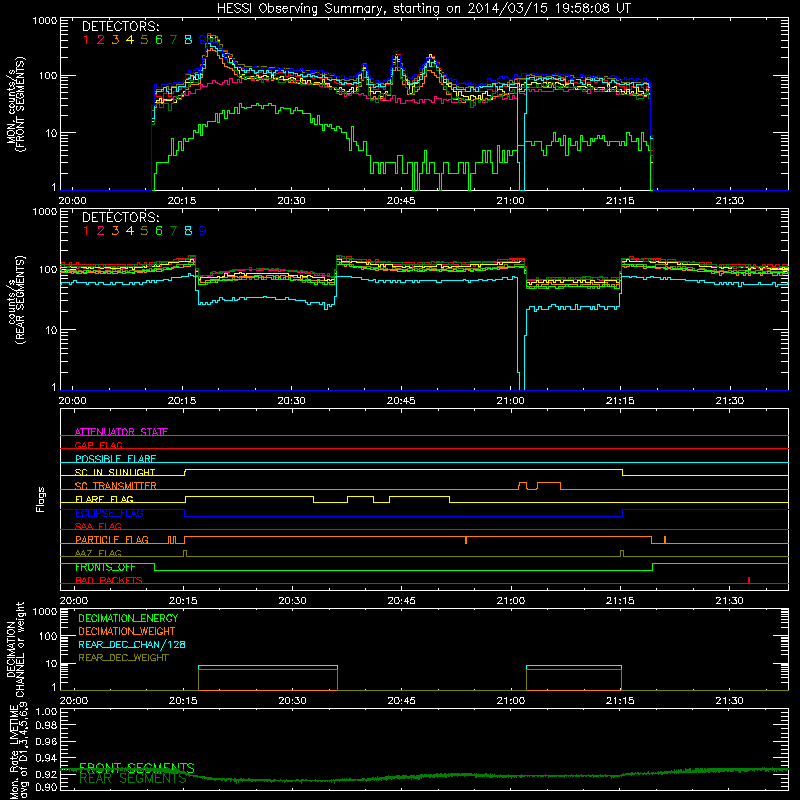Click FRONT SEGMENTS label in livetime panel
The image size is (800, 800).
point(137,768)
